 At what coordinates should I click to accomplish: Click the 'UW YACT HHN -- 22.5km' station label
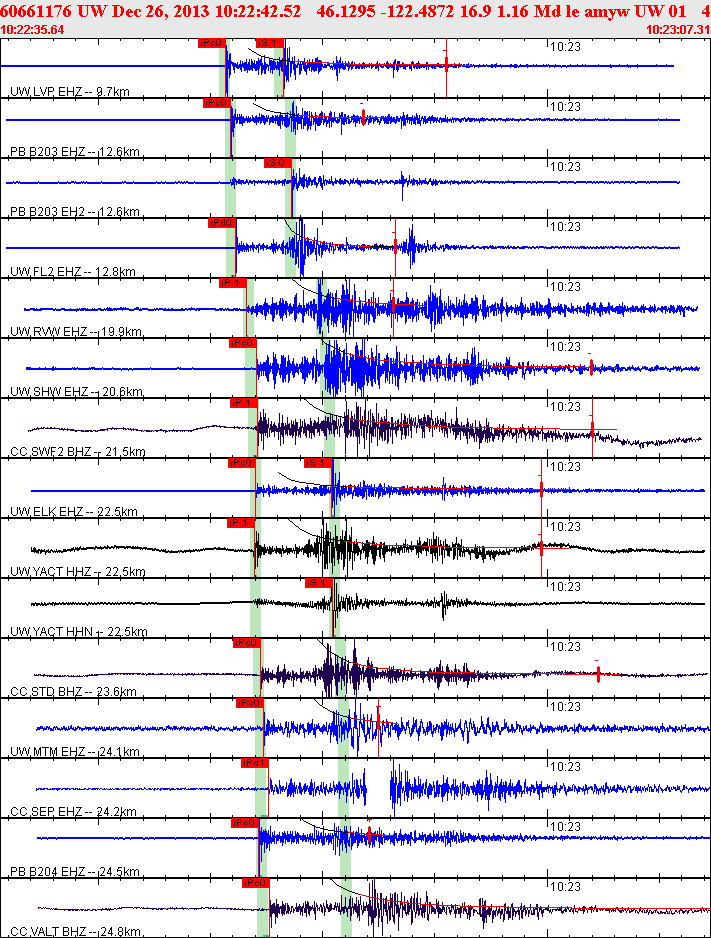[79, 631]
